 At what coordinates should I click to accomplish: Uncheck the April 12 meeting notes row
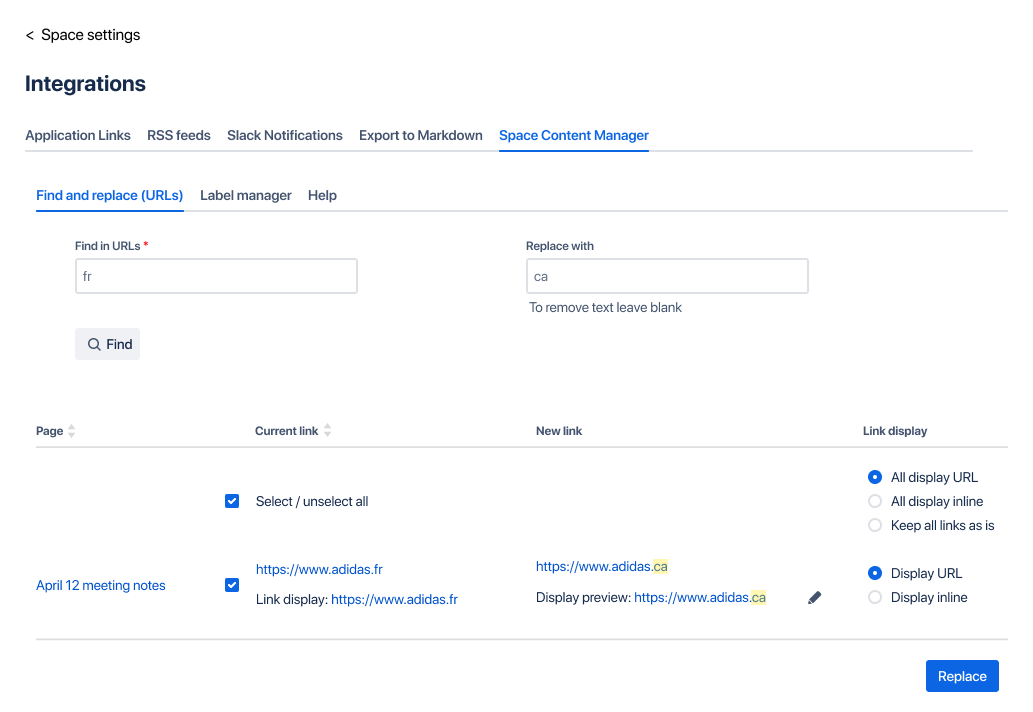[231, 585]
